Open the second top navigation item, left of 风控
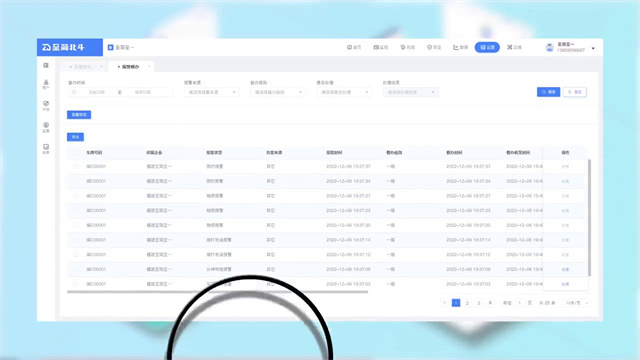 [x=380, y=47]
